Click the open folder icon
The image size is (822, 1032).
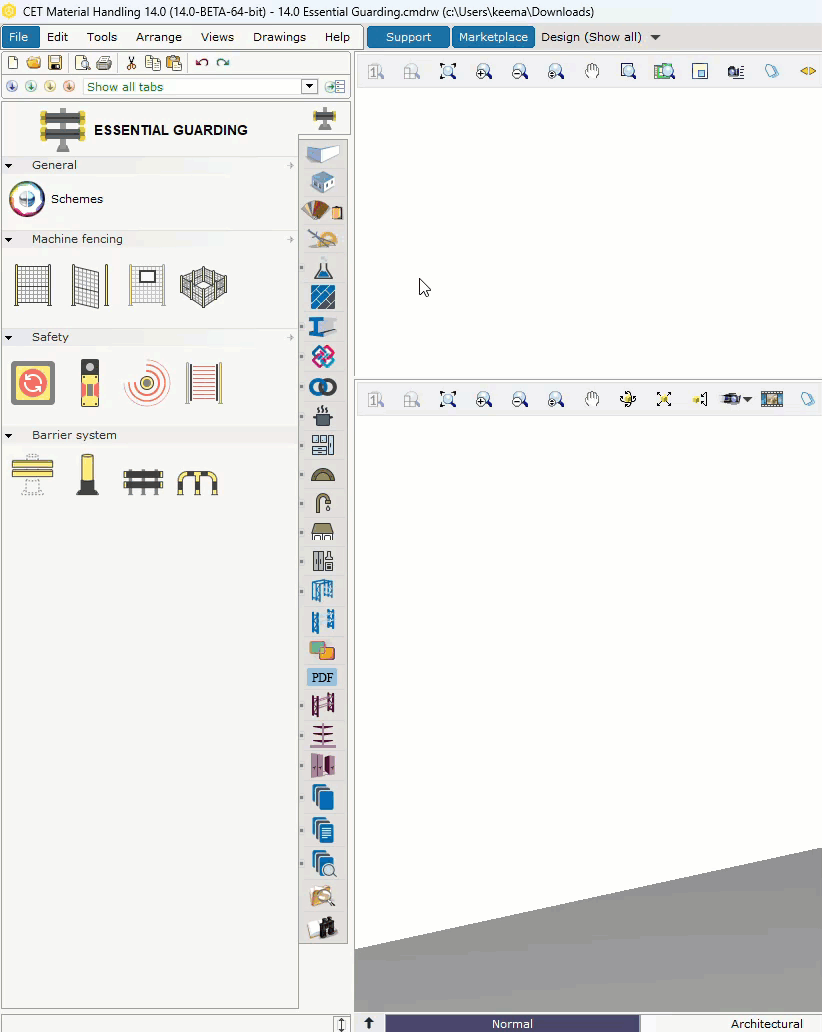click(34, 63)
